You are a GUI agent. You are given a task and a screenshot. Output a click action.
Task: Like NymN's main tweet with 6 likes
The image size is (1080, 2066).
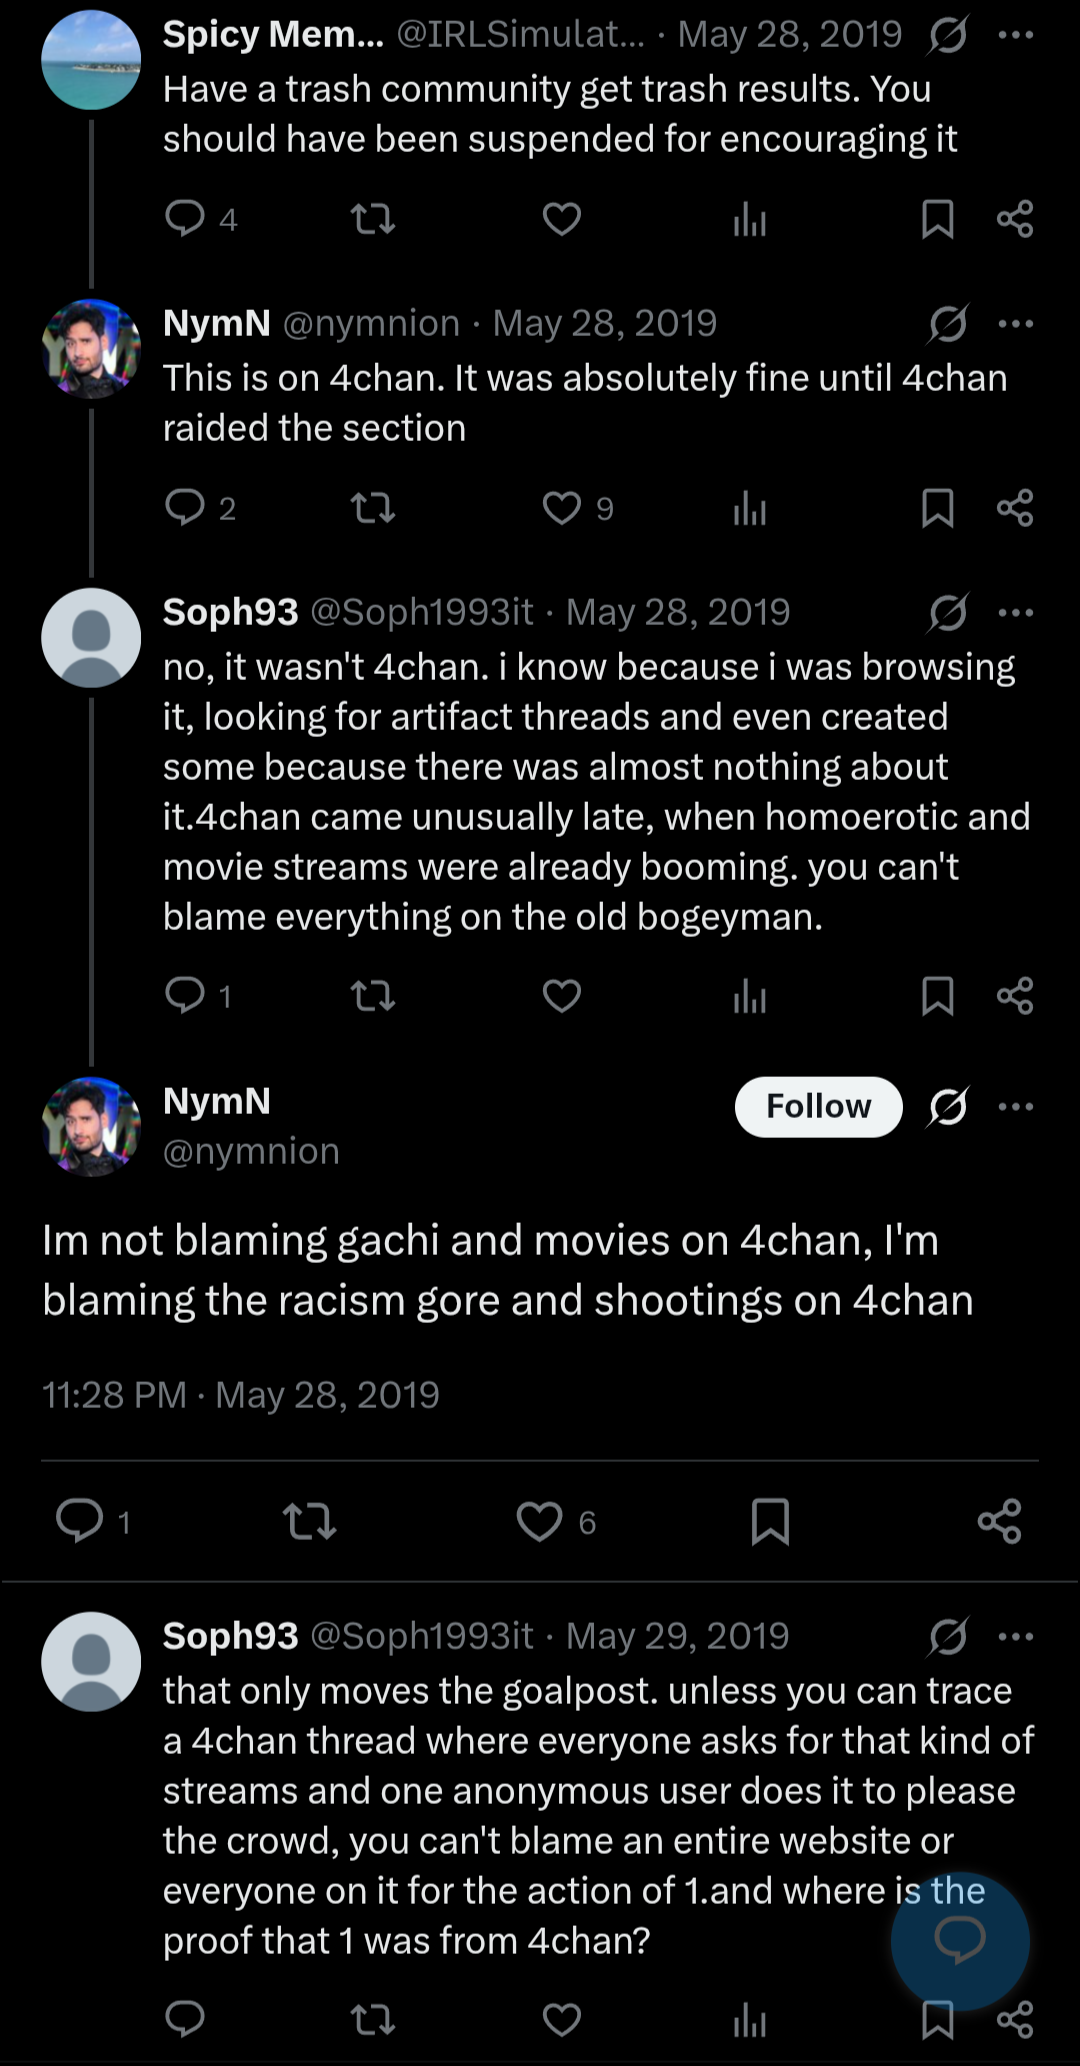[x=540, y=1521]
